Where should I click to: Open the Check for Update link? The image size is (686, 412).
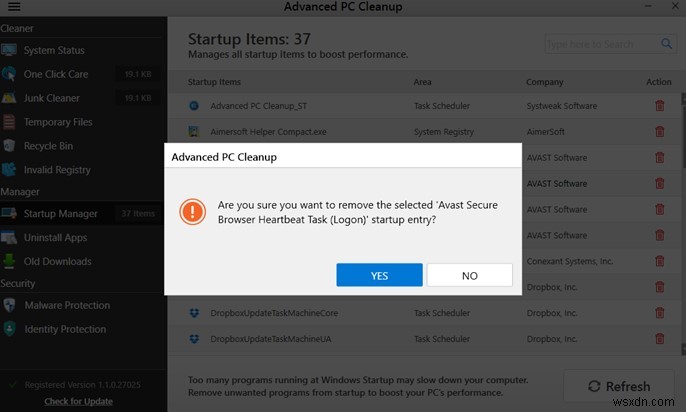tap(77, 401)
